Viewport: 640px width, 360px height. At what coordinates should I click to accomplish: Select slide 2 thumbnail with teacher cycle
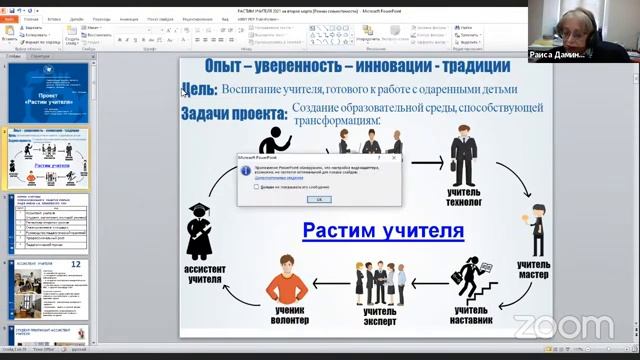(48, 159)
